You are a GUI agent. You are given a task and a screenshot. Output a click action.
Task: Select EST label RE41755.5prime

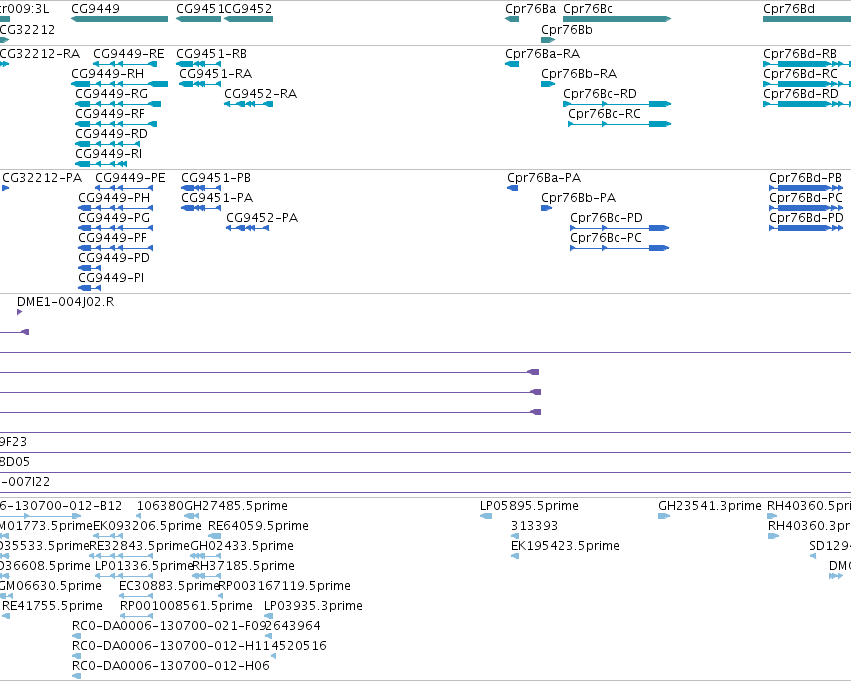pyautogui.click(x=53, y=606)
